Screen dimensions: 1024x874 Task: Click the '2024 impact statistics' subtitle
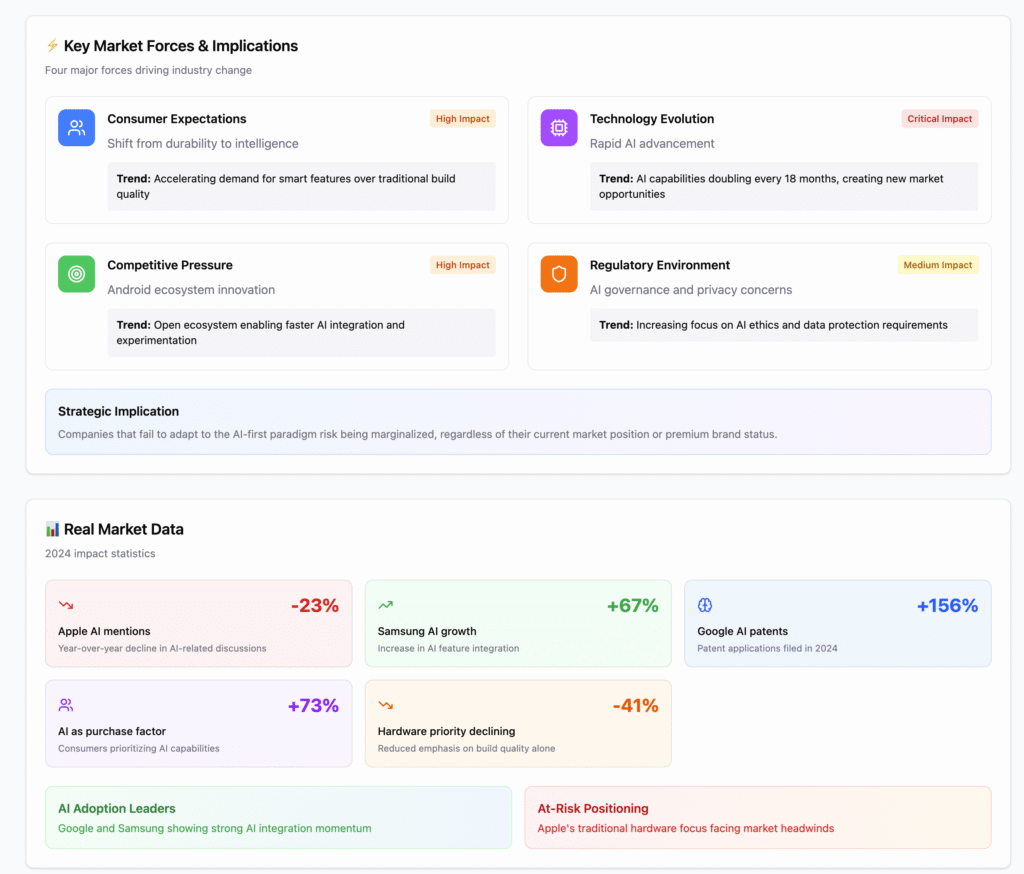click(x=100, y=553)
